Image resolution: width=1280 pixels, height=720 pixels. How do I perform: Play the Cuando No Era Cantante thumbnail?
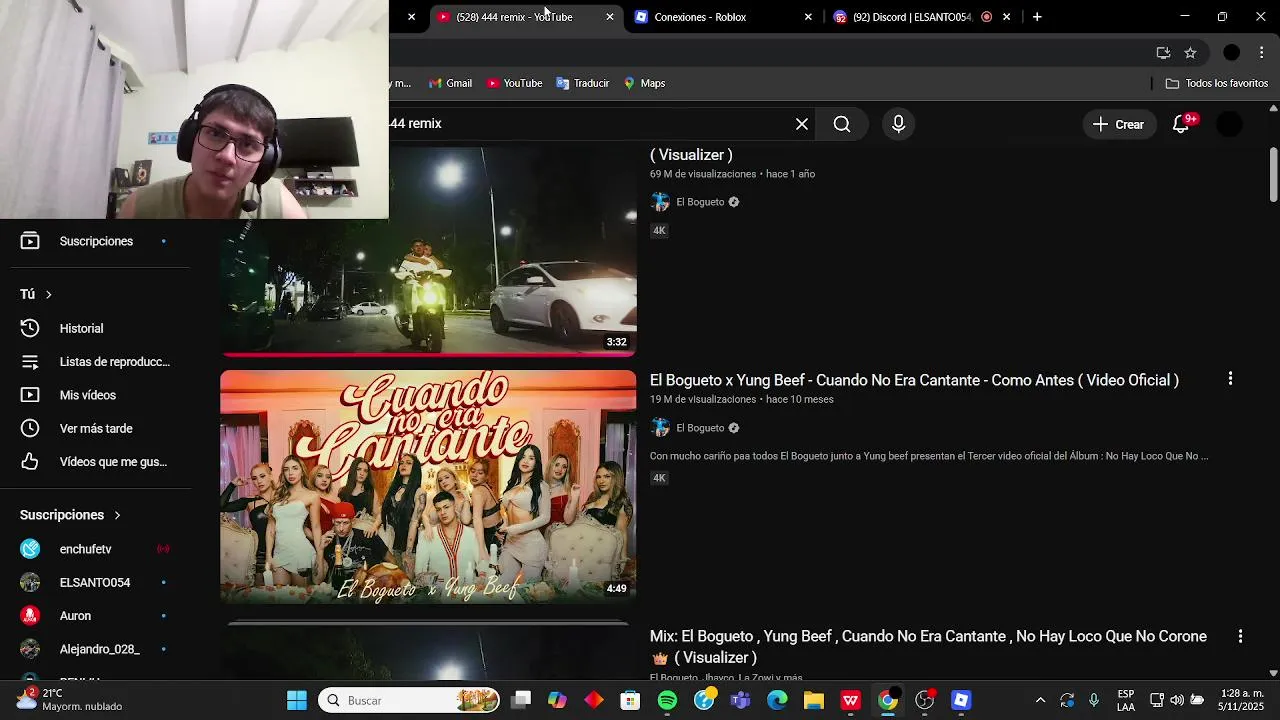(428, 487)
